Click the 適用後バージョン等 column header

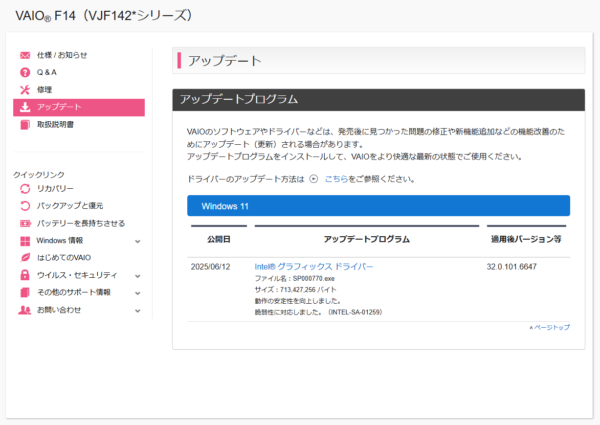[x=526, y=239]
